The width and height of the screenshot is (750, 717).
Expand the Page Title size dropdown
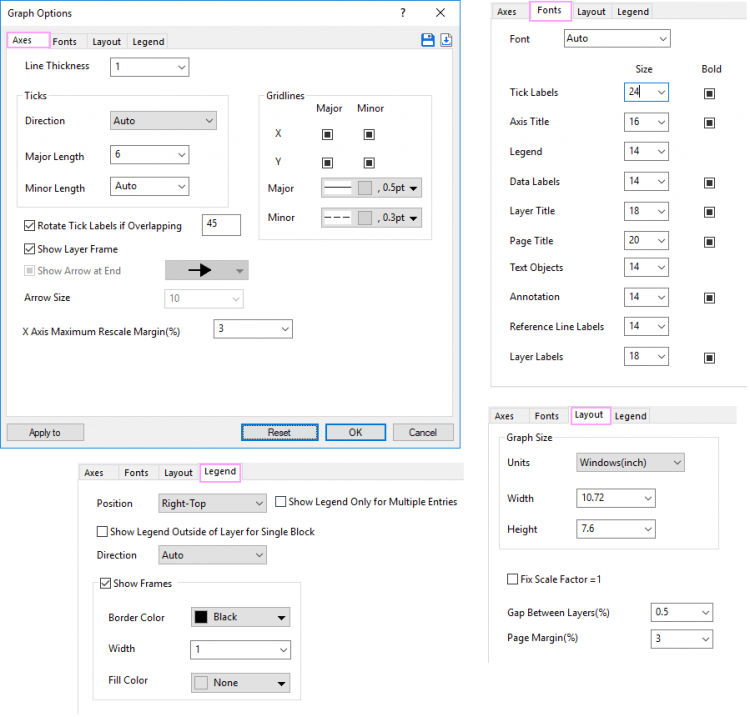646,241
